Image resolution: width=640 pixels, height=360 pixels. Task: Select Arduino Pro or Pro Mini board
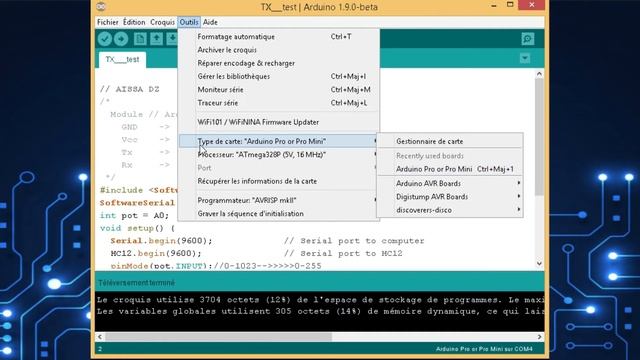click(x=450, y=169)
